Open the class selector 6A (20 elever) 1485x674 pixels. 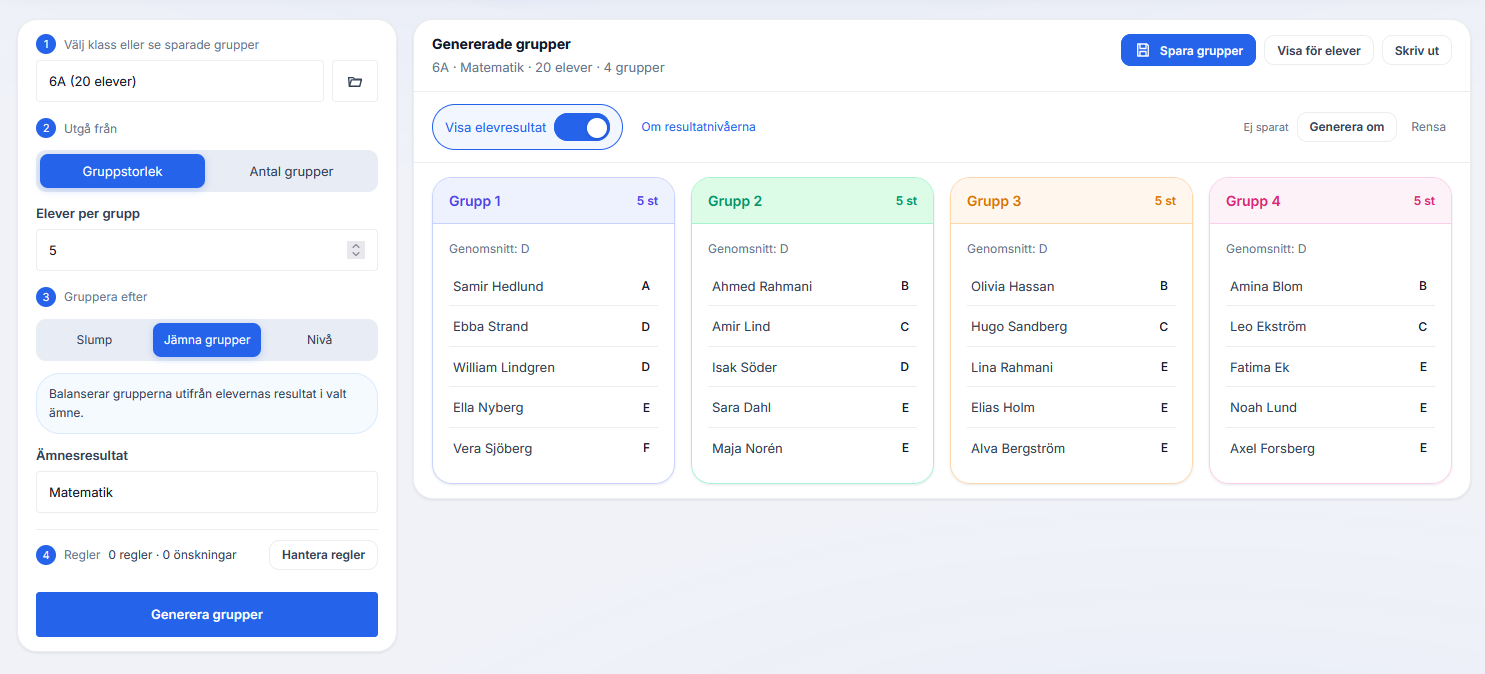click(x=180, y=81)
